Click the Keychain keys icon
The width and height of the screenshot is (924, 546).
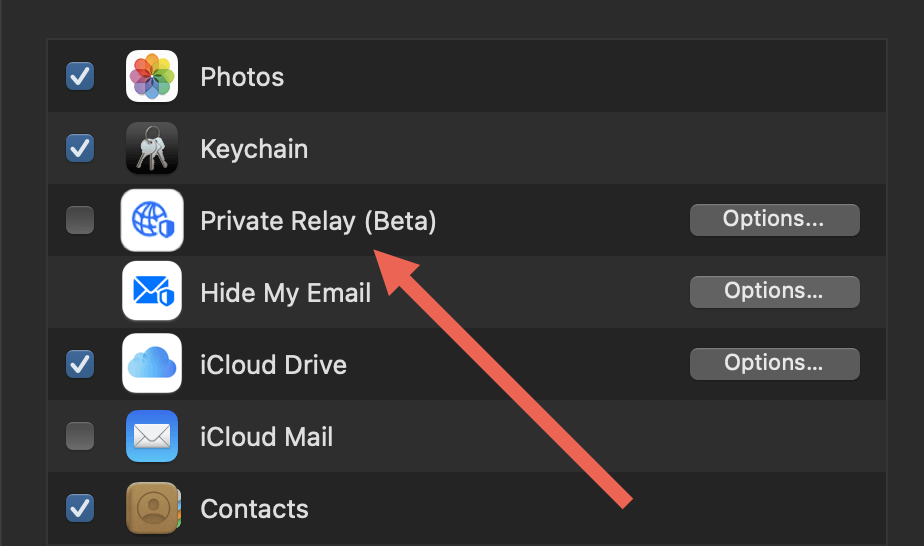pos(152,148)
